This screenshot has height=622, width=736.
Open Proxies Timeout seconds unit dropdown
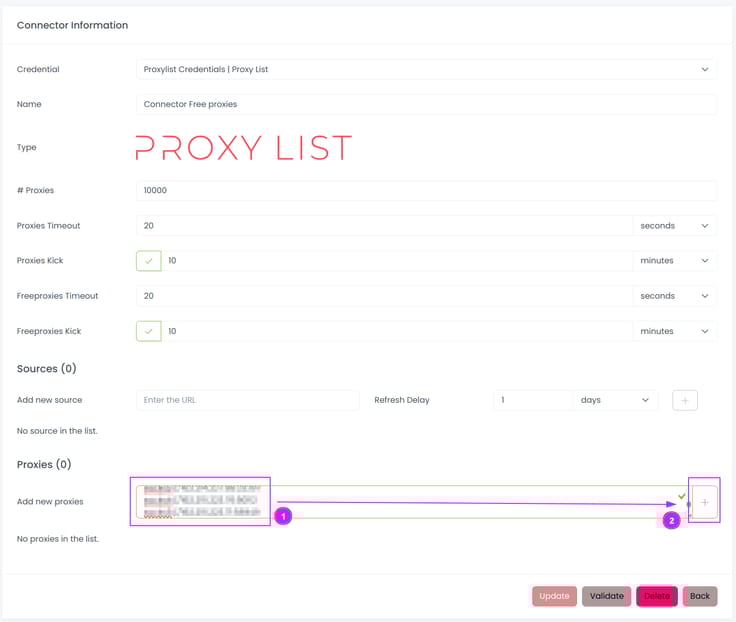pyautogui.click(x=675, y=226)
